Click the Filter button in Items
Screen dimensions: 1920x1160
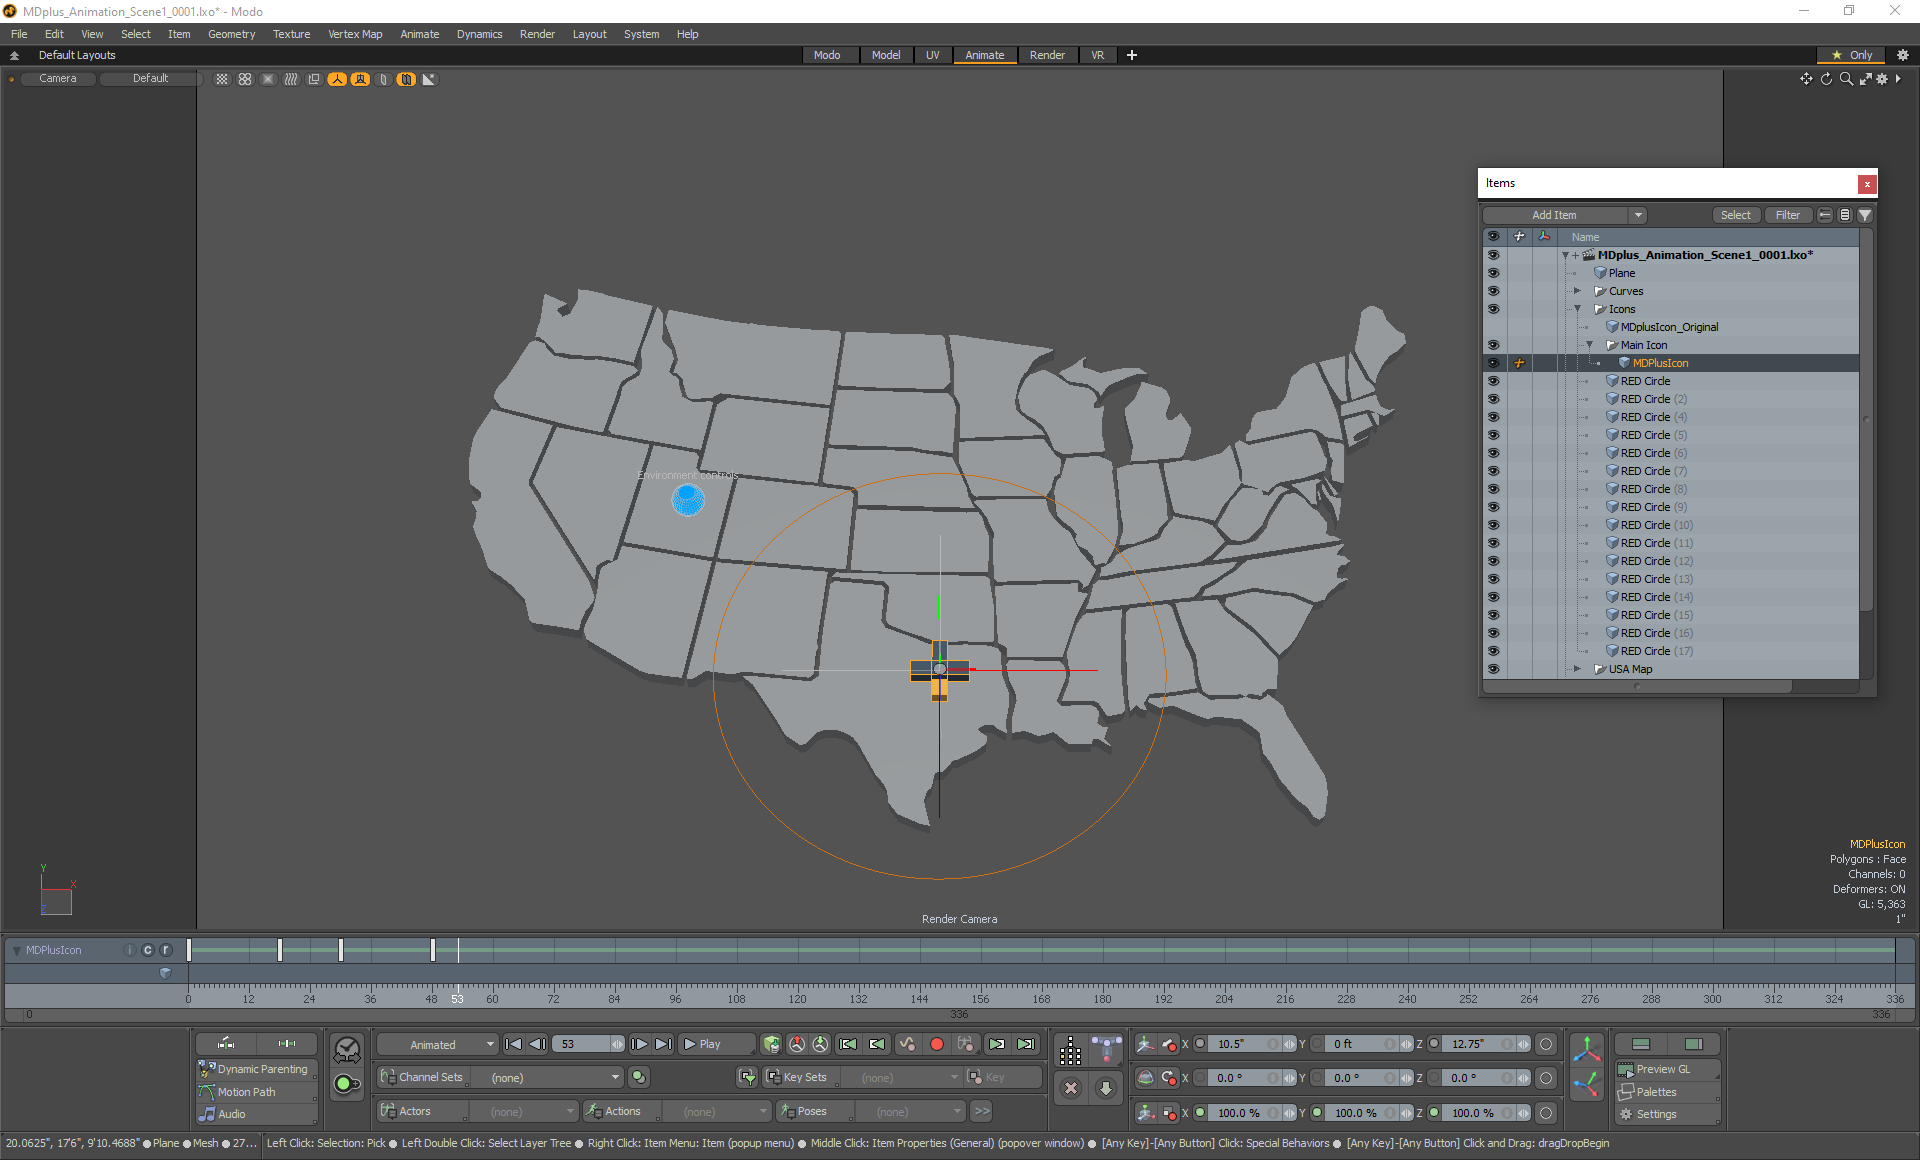[x=1787, y=215]
